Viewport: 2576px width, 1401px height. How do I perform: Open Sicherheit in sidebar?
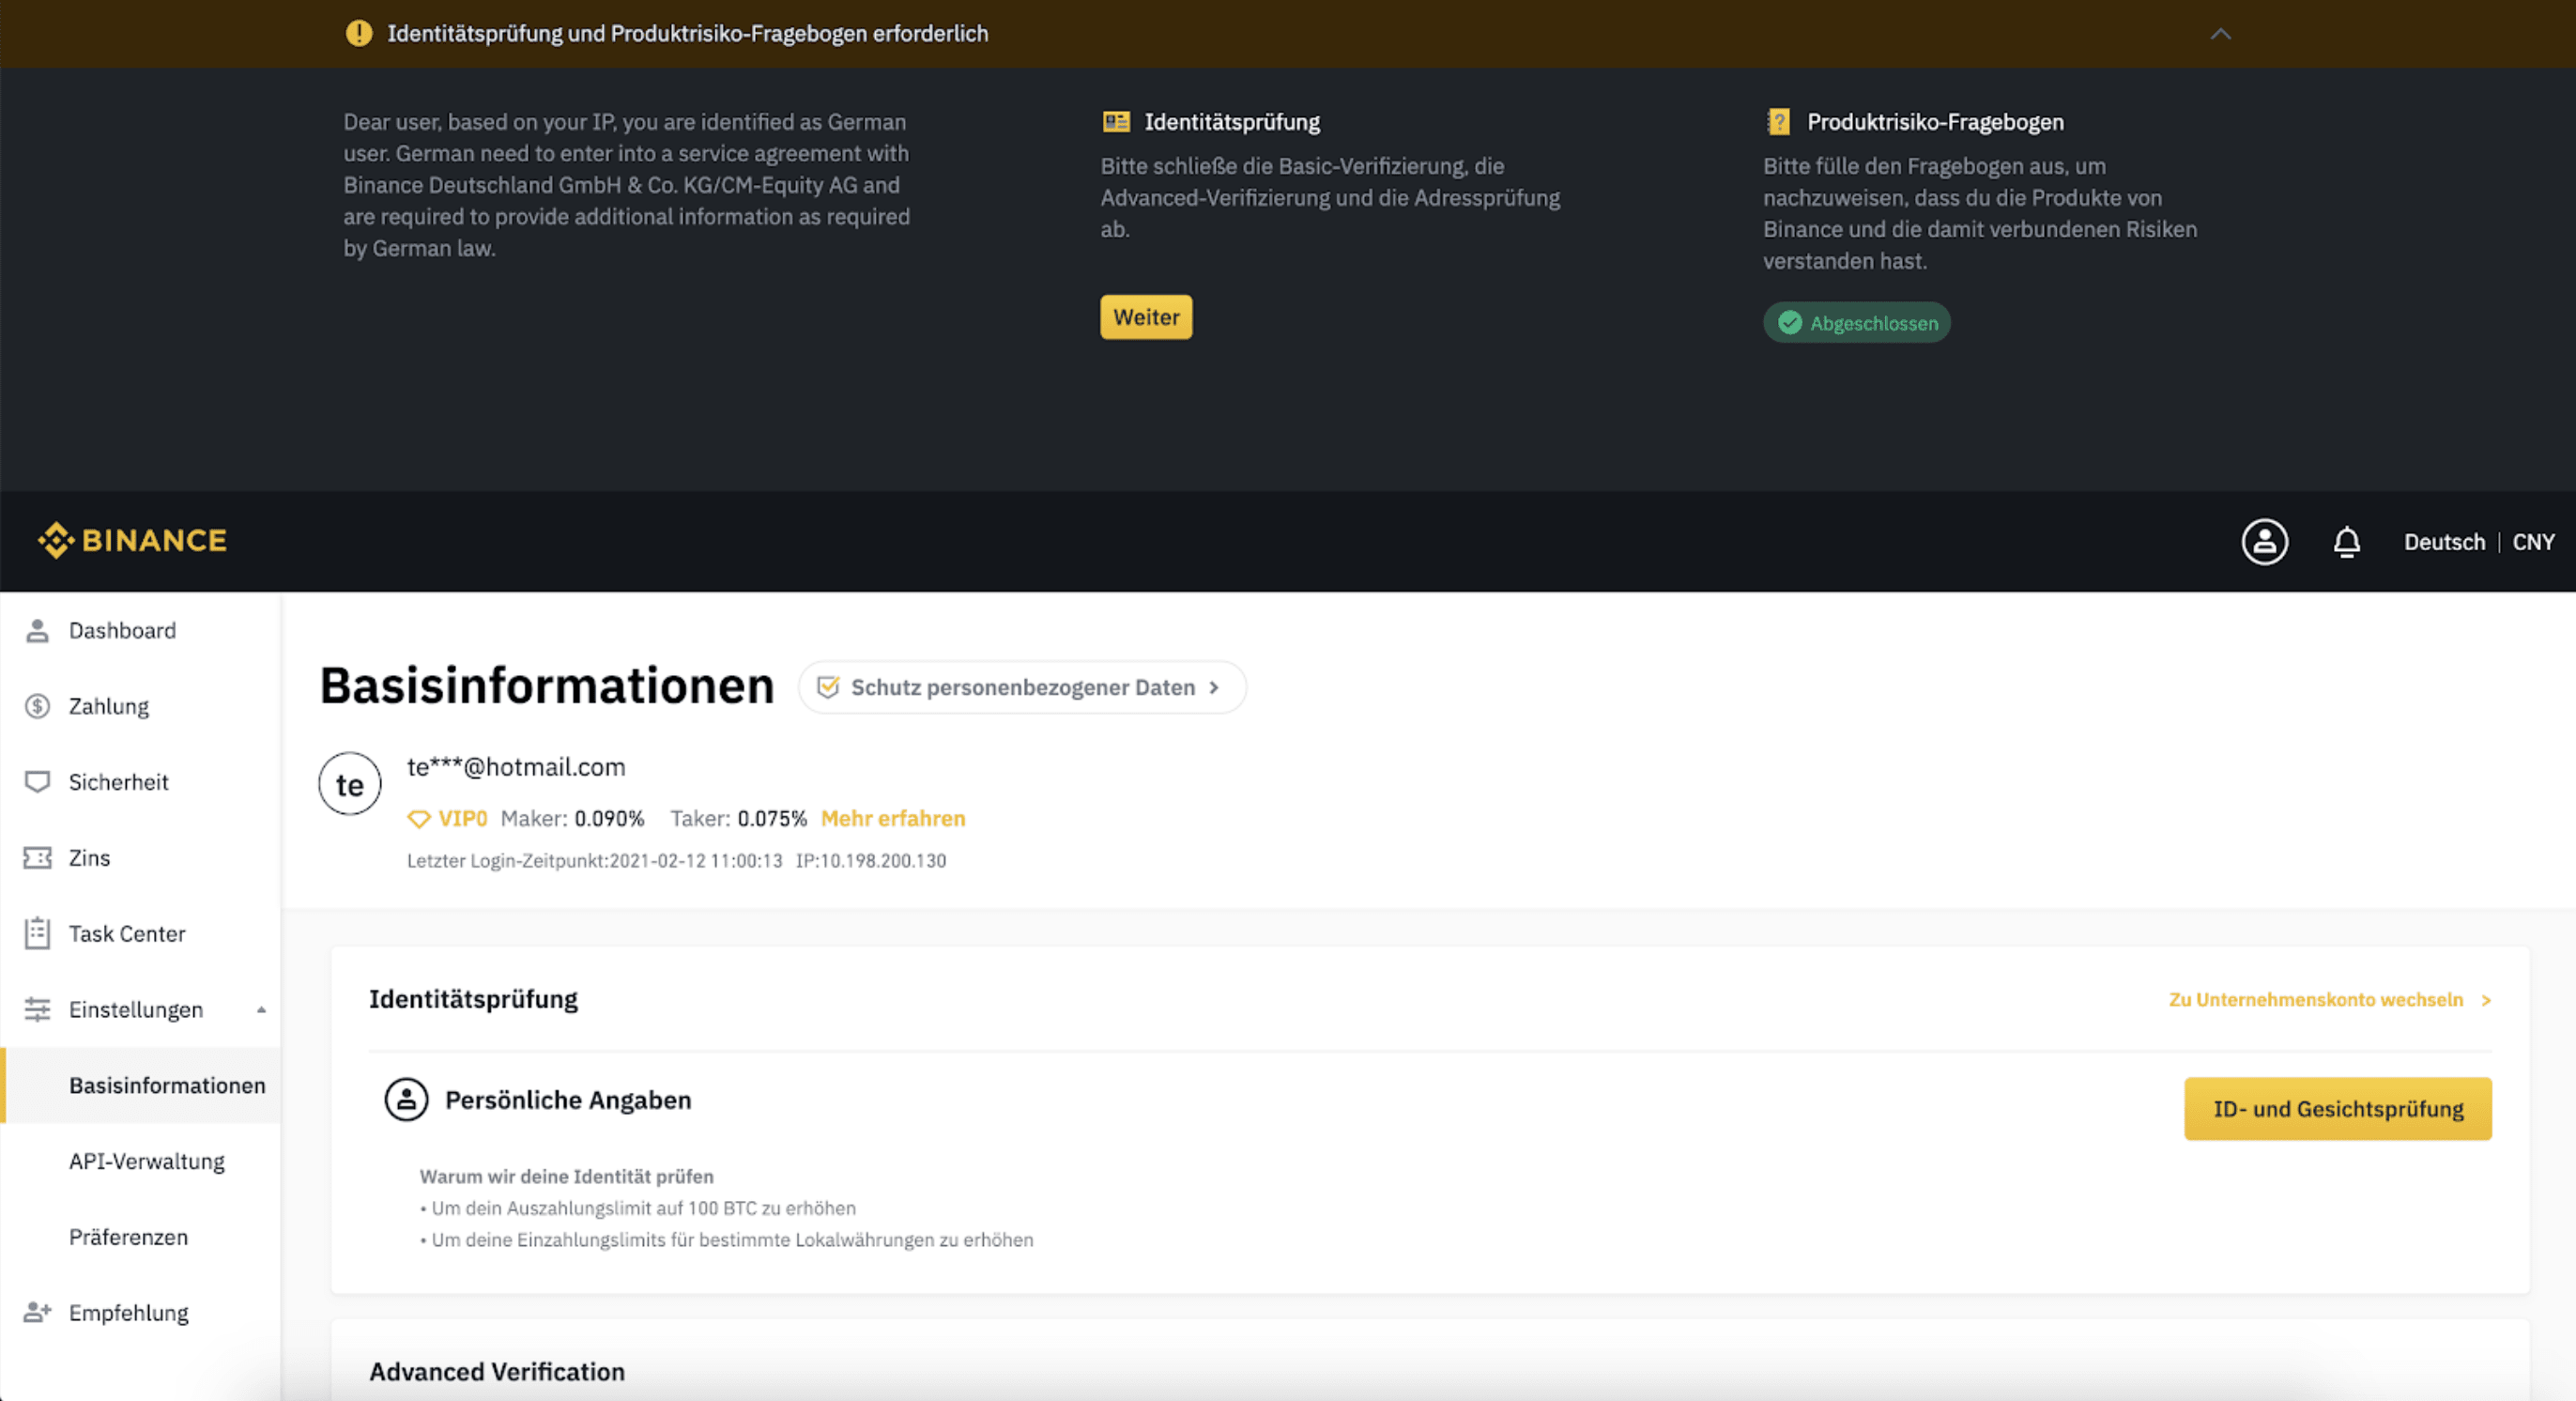point(140,782)
